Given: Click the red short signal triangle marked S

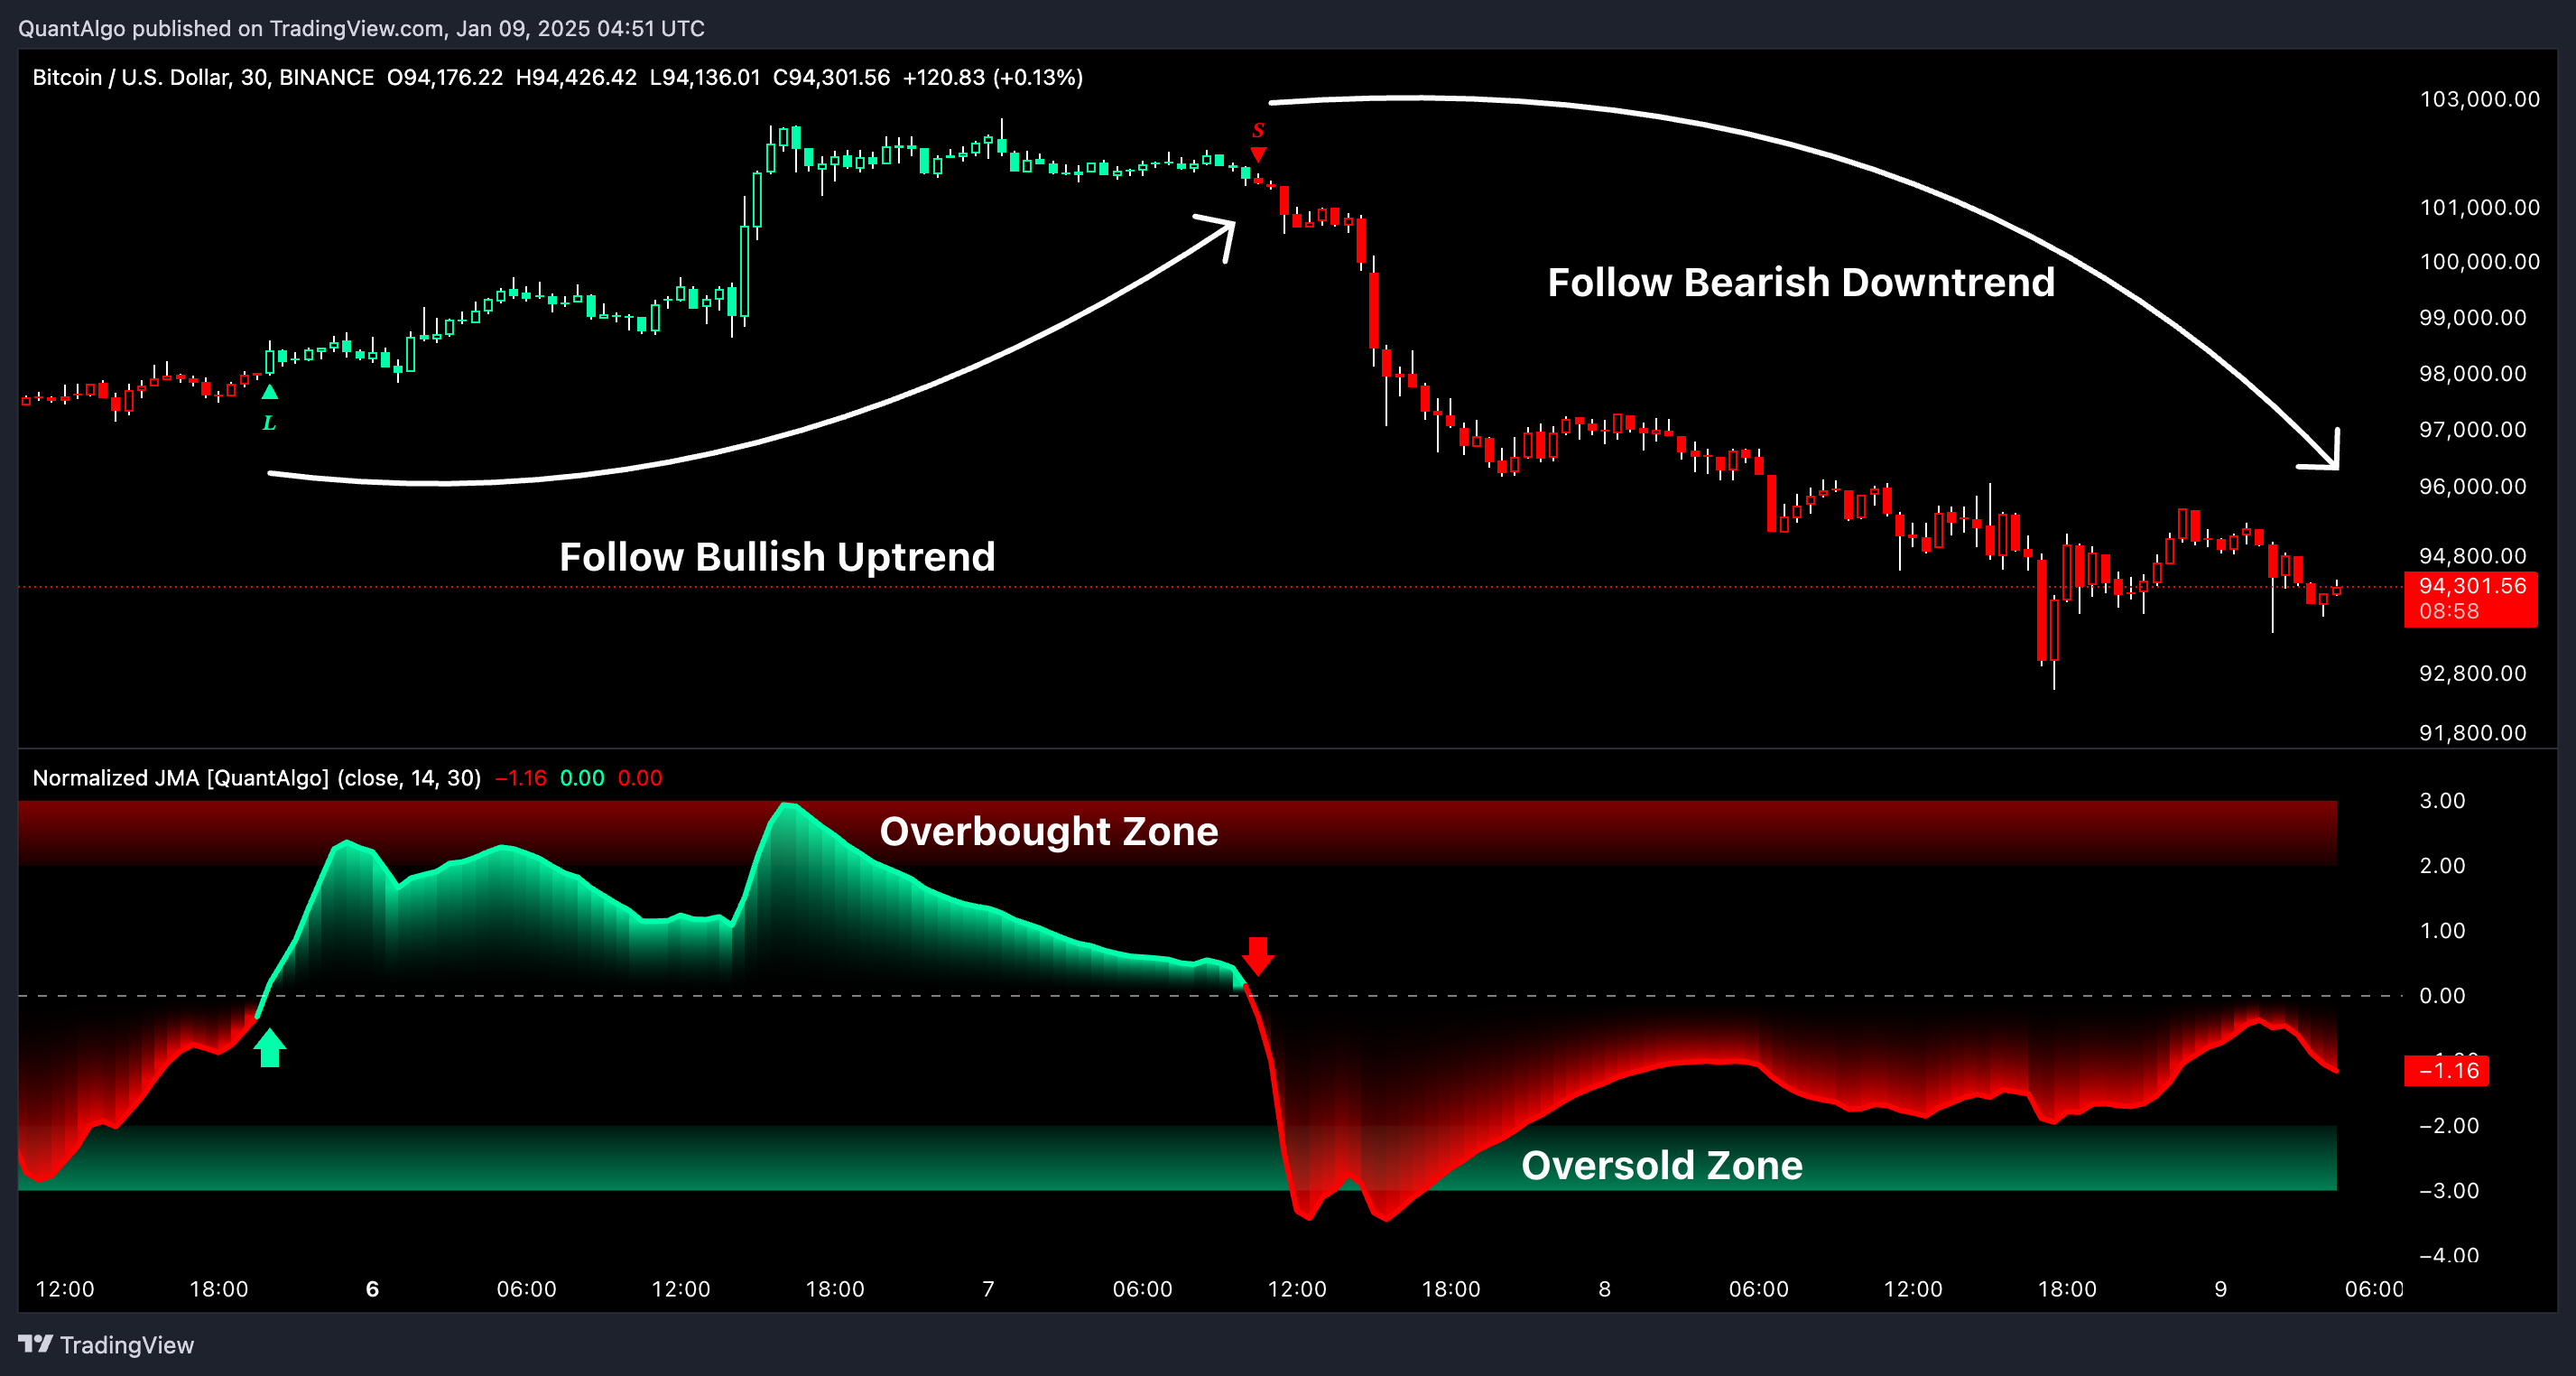Looking at the screenshot, I should [x=1258, y=154].
